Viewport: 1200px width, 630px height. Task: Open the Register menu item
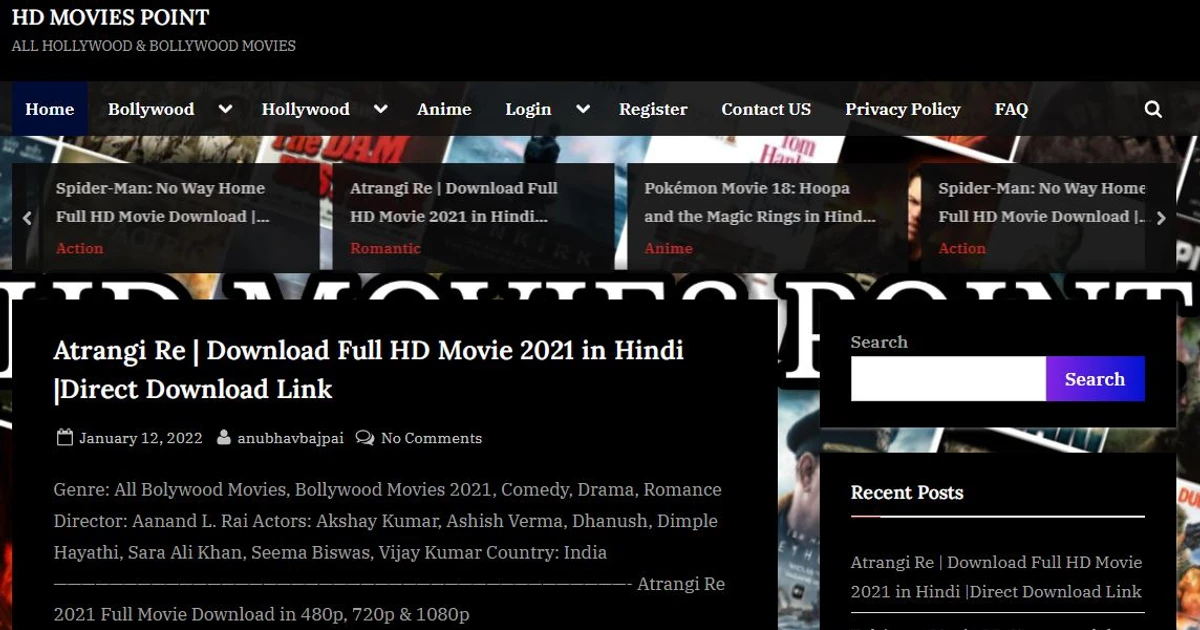653,109
